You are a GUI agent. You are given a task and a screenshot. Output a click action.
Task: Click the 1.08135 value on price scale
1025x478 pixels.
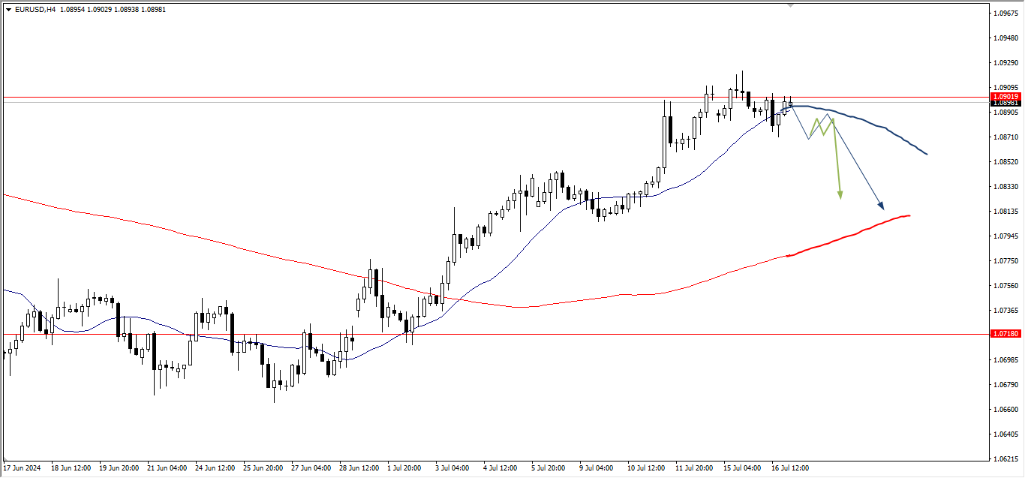tap(1006, 212)
